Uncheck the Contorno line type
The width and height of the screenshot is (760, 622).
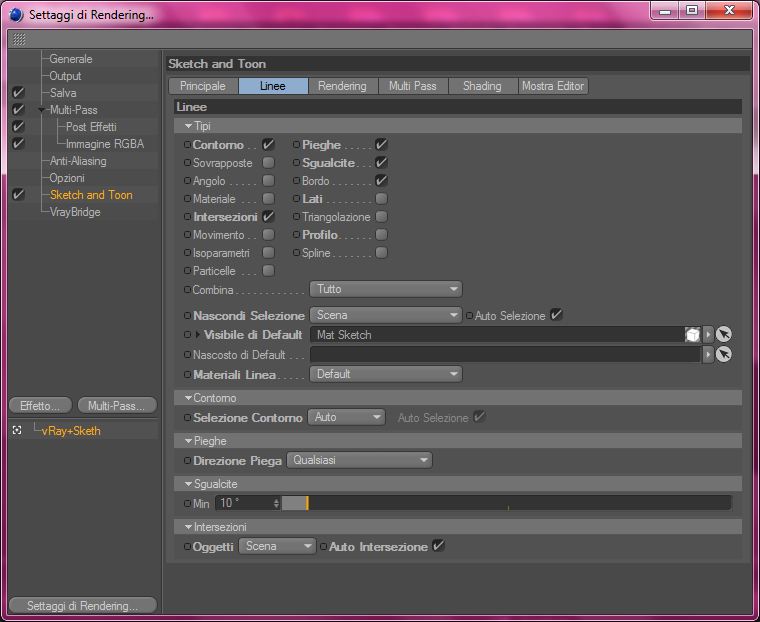(x=268, y=144)
